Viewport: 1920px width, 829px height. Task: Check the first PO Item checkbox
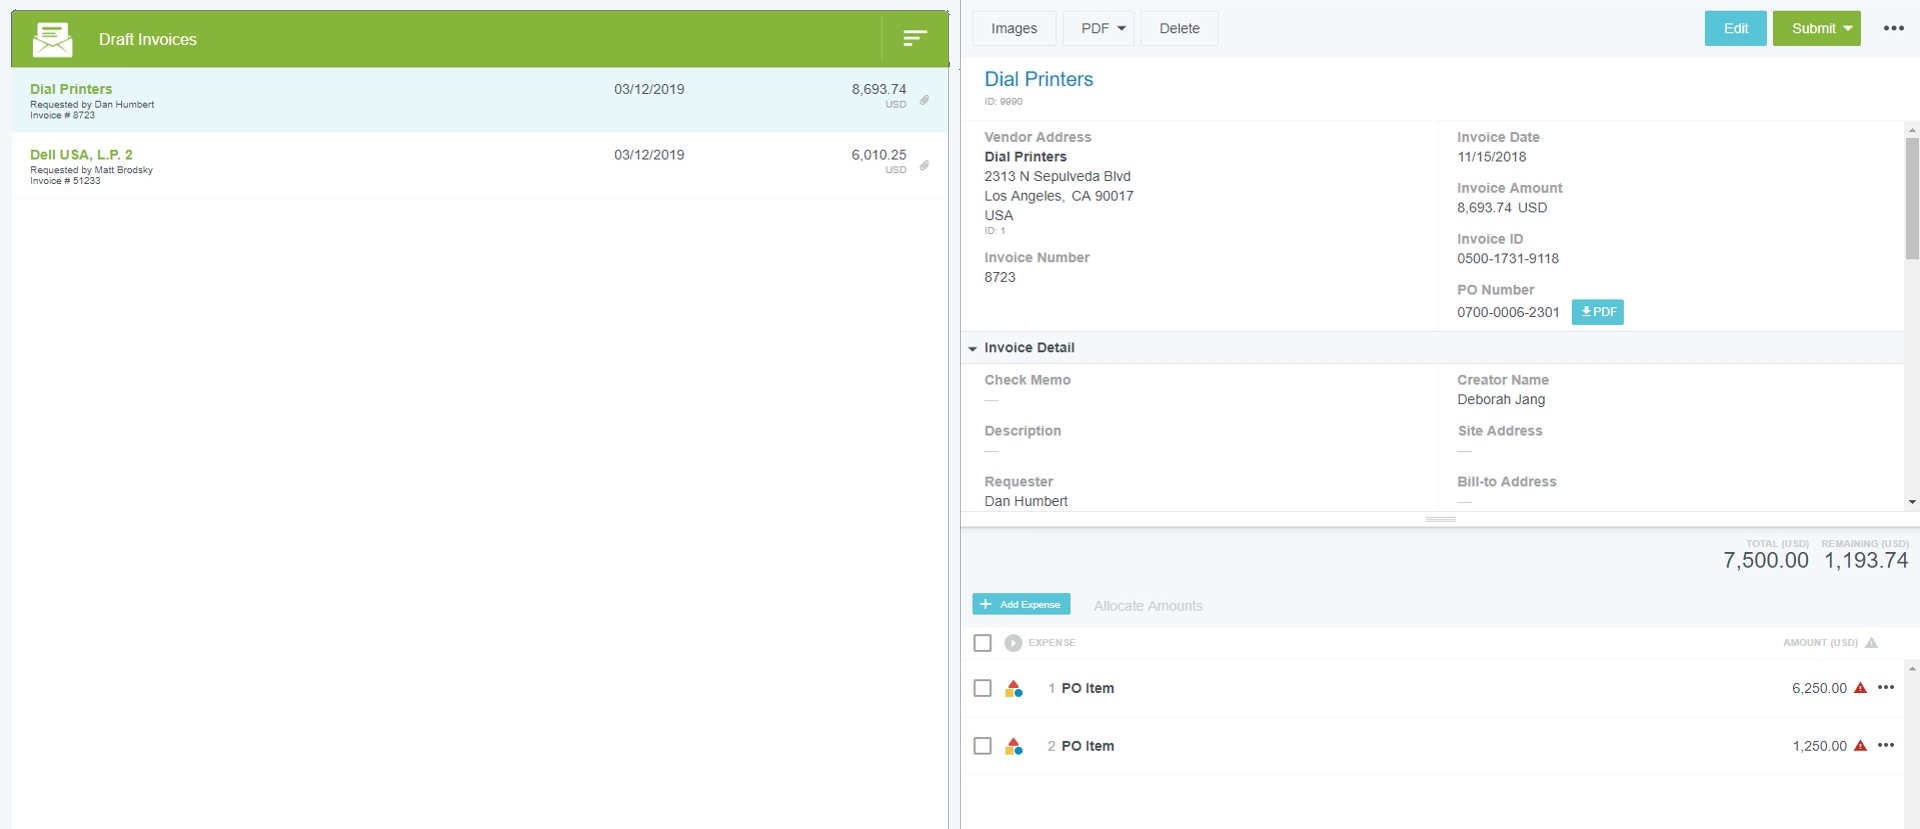982,689
